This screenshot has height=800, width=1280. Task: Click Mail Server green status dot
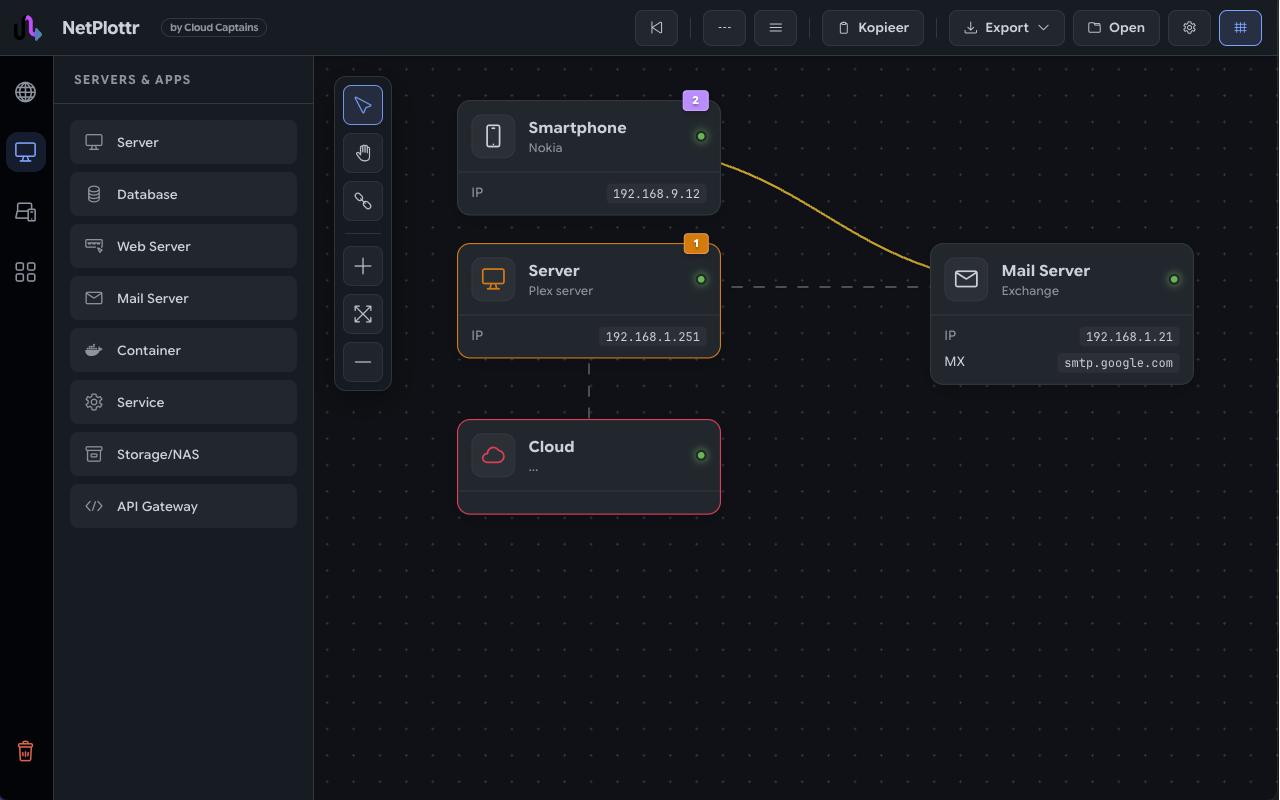click(1174, 279)
